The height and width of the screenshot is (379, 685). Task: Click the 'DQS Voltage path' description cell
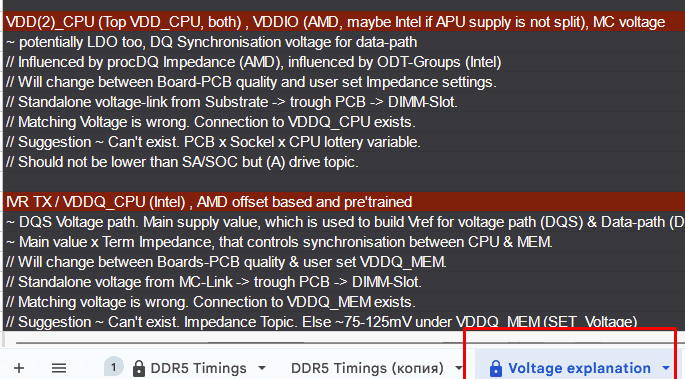[344, 222]
